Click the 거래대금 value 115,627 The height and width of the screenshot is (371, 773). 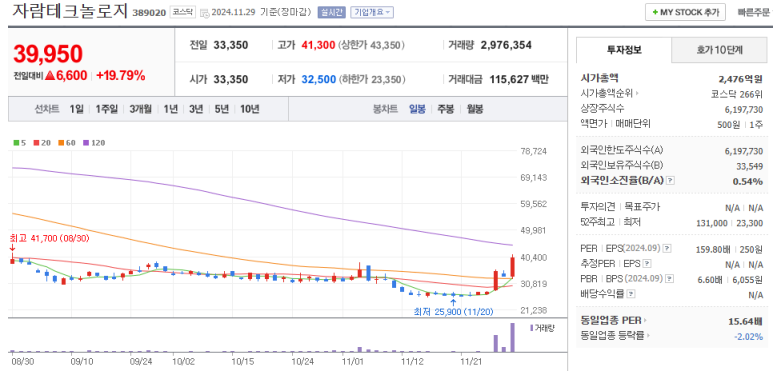tap(508, 79)
